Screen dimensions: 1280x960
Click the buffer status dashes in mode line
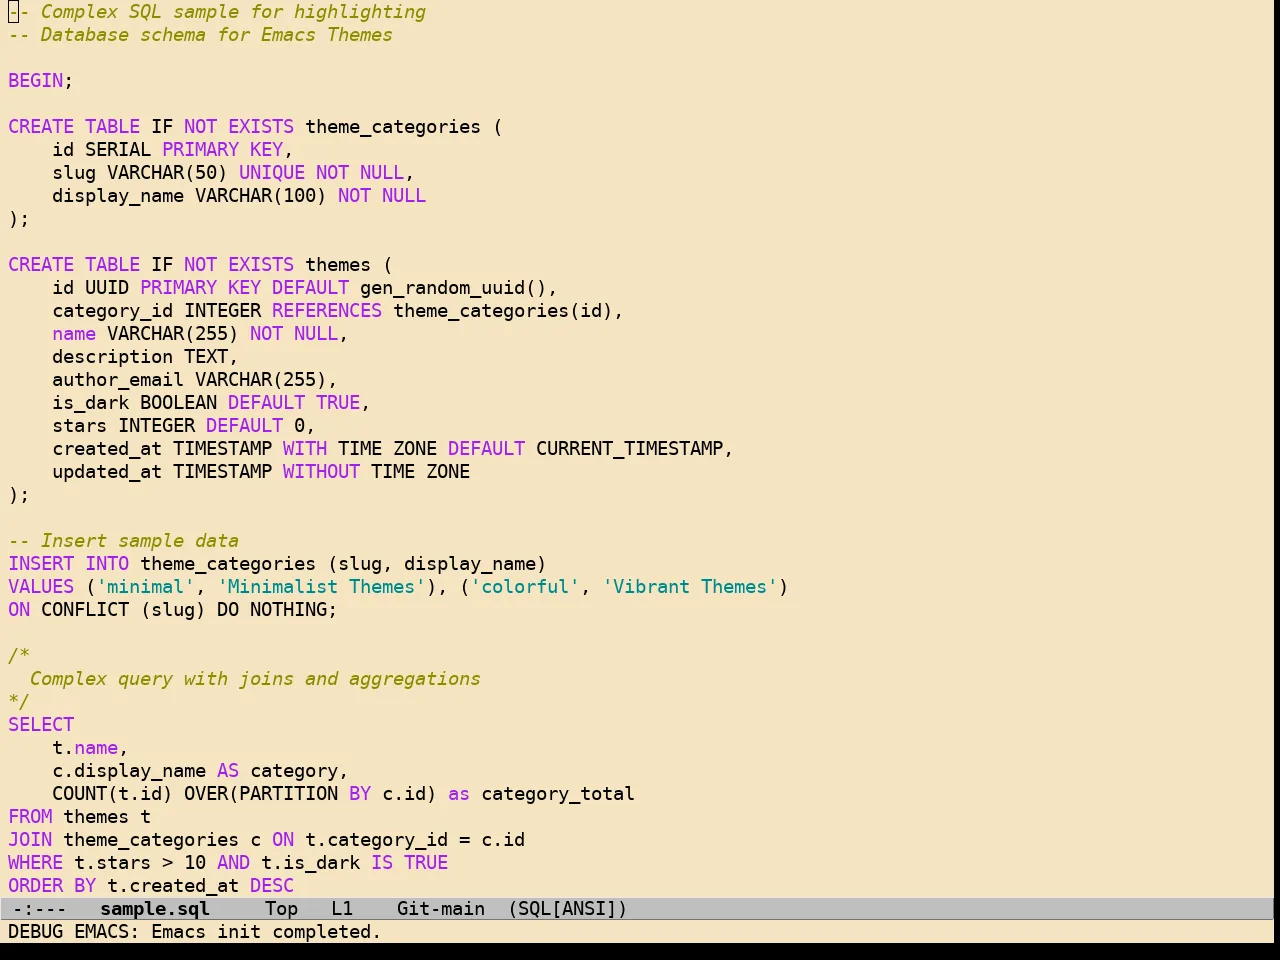pos(40,909)
